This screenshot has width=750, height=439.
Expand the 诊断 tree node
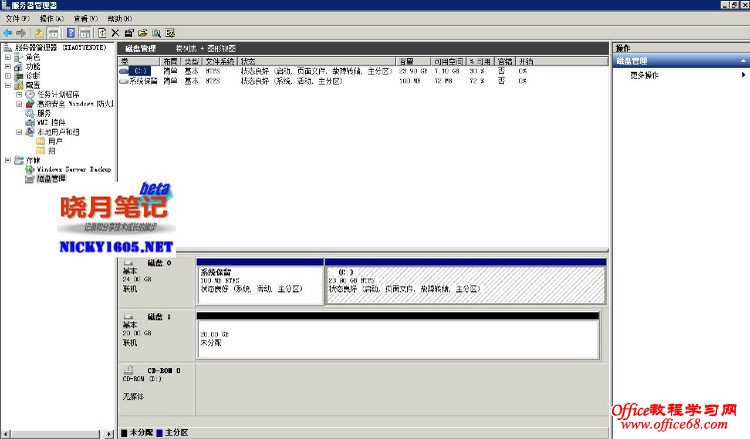[x=8, y=76]
